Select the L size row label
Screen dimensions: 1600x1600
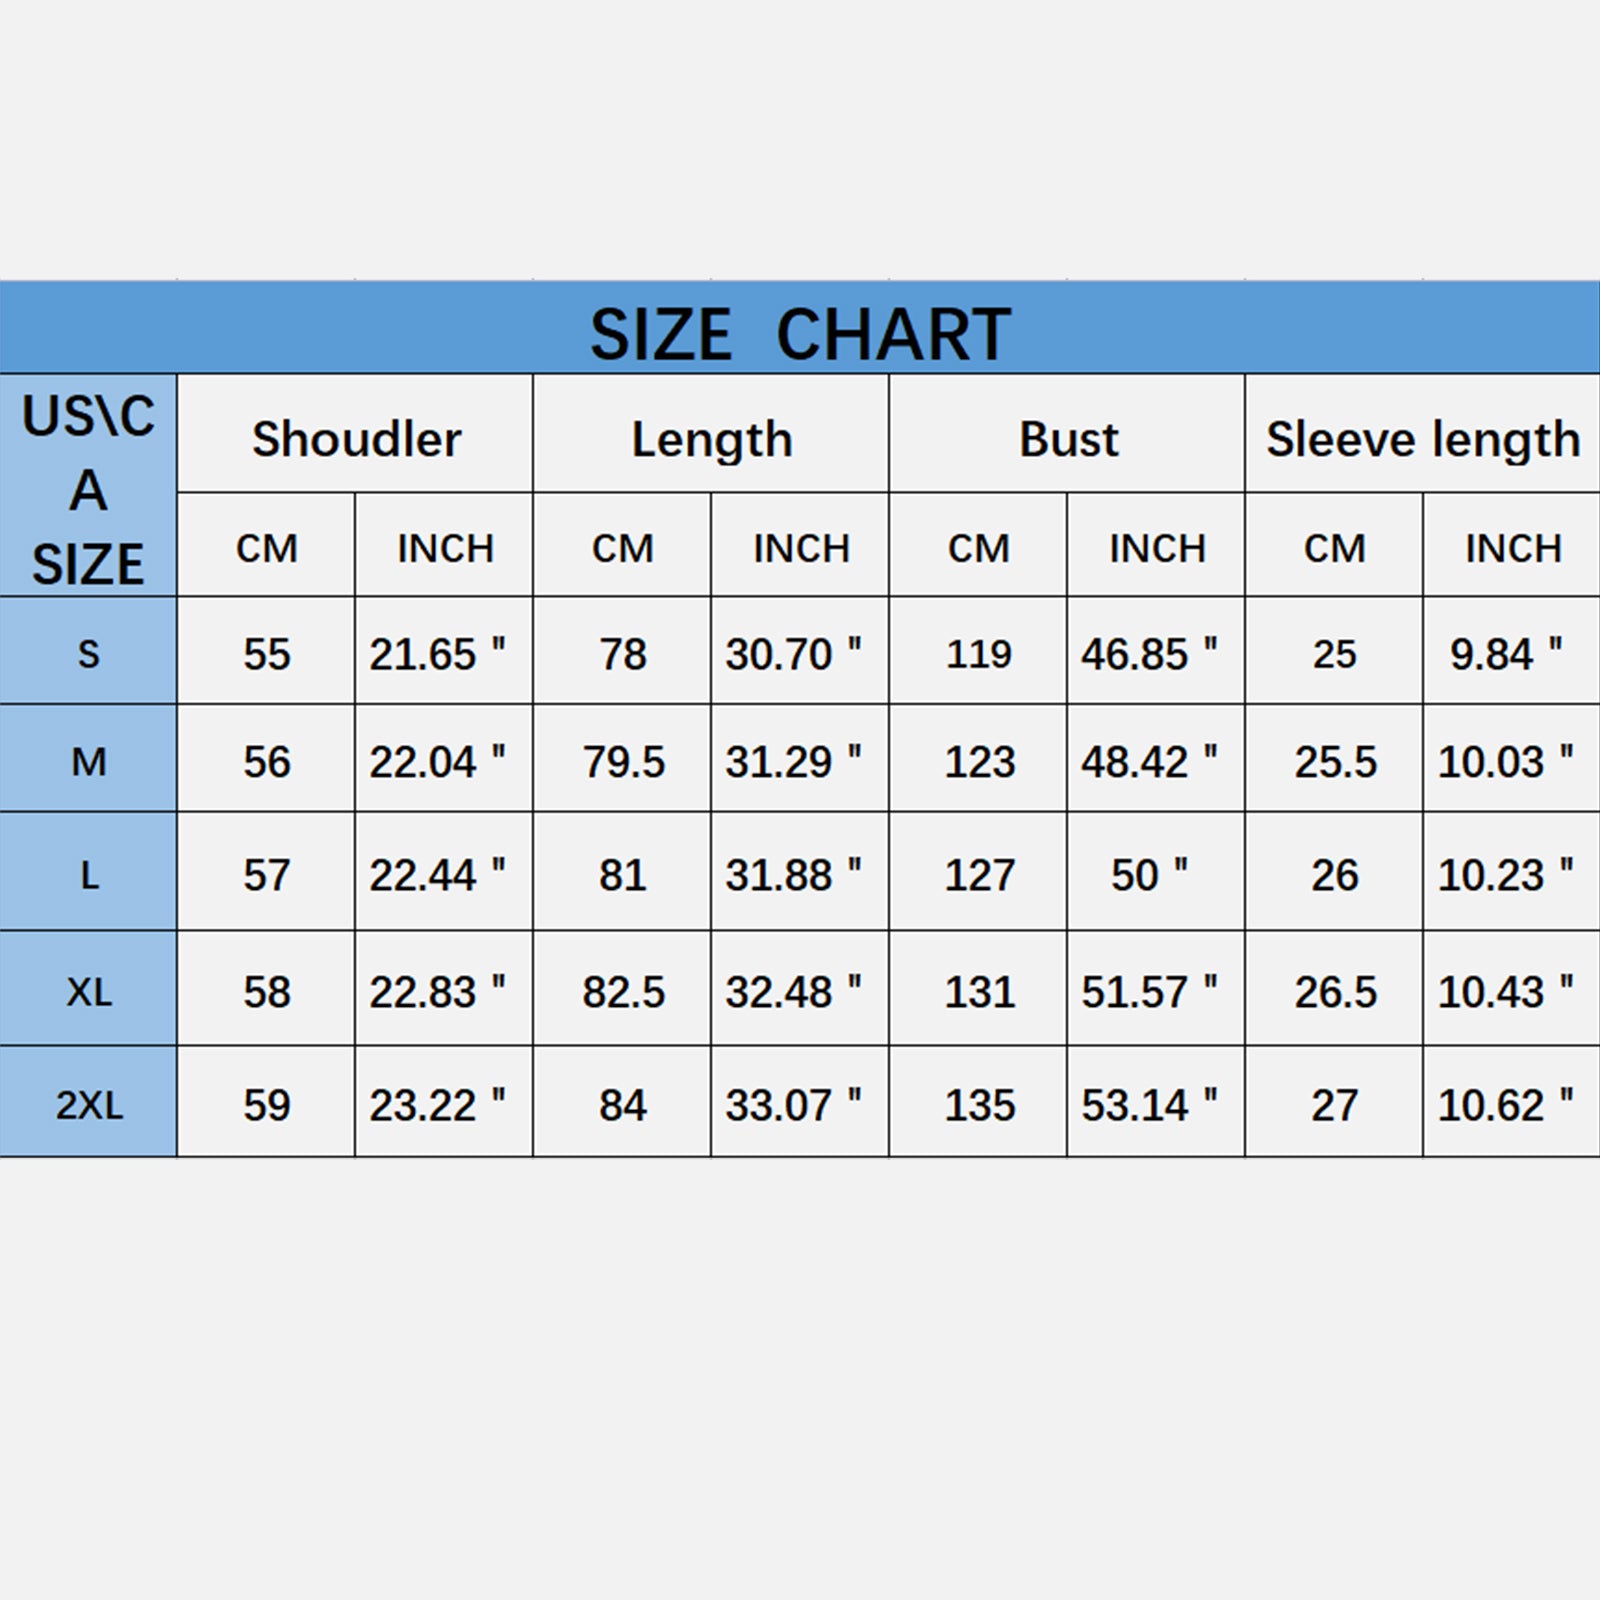[88, 875]
